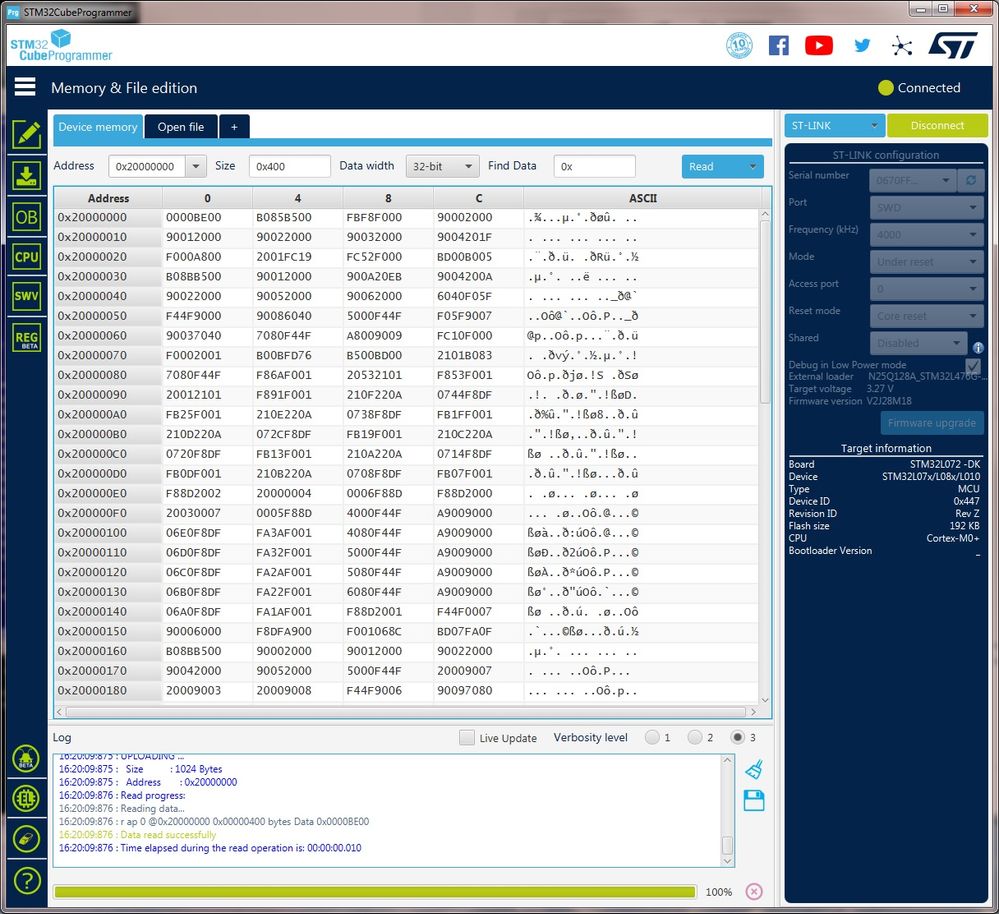The width and height of the screenshot is (999, 914).
Task: Open the ST-LINK interface dropdown
Action: pyautogui.click(x=834, y=125)
